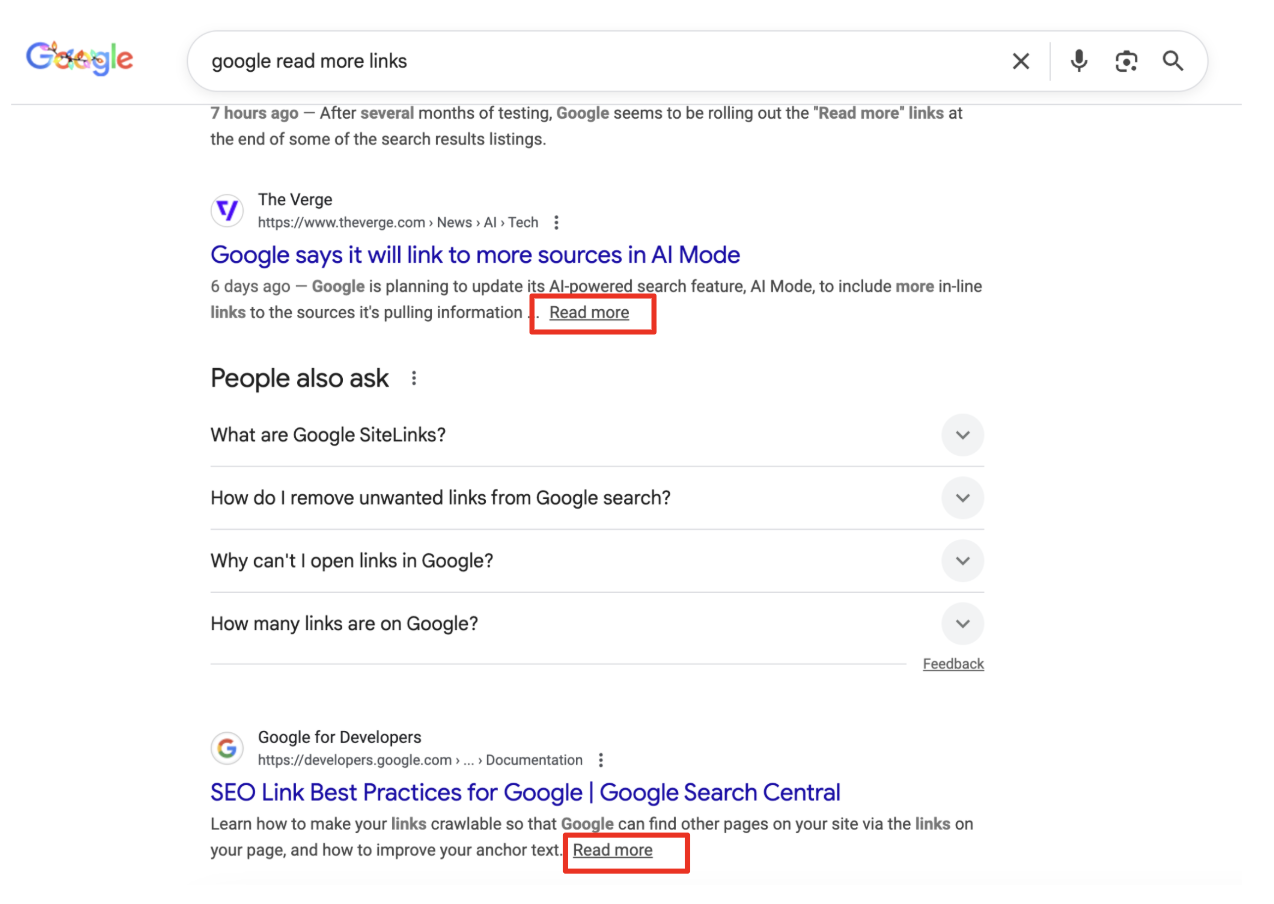Click the microphone icon for voice search
The image size is (1274, 904).
coord(1078,61)
